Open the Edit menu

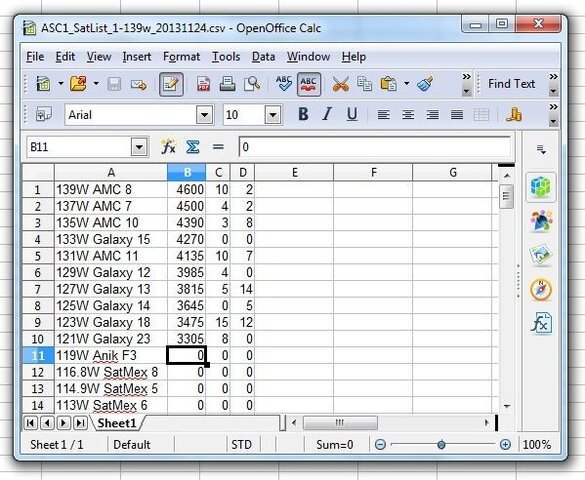[x=65, y=57]
